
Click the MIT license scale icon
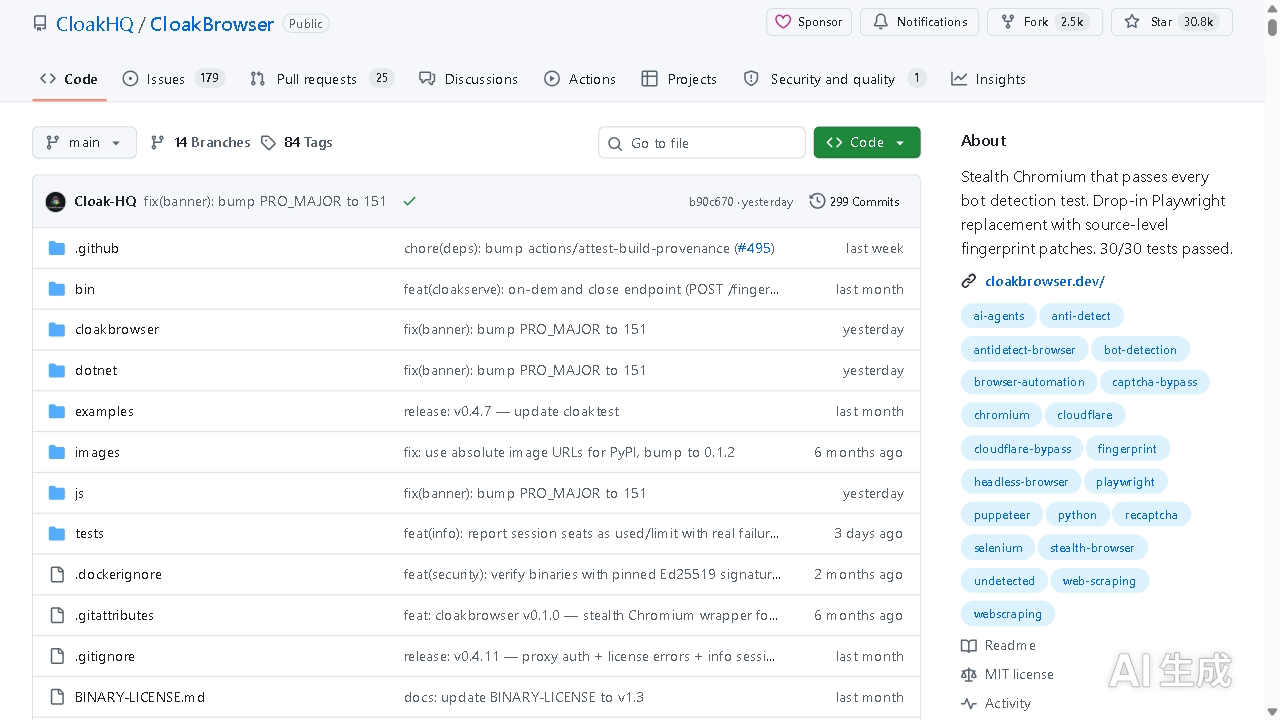[968, 674]
